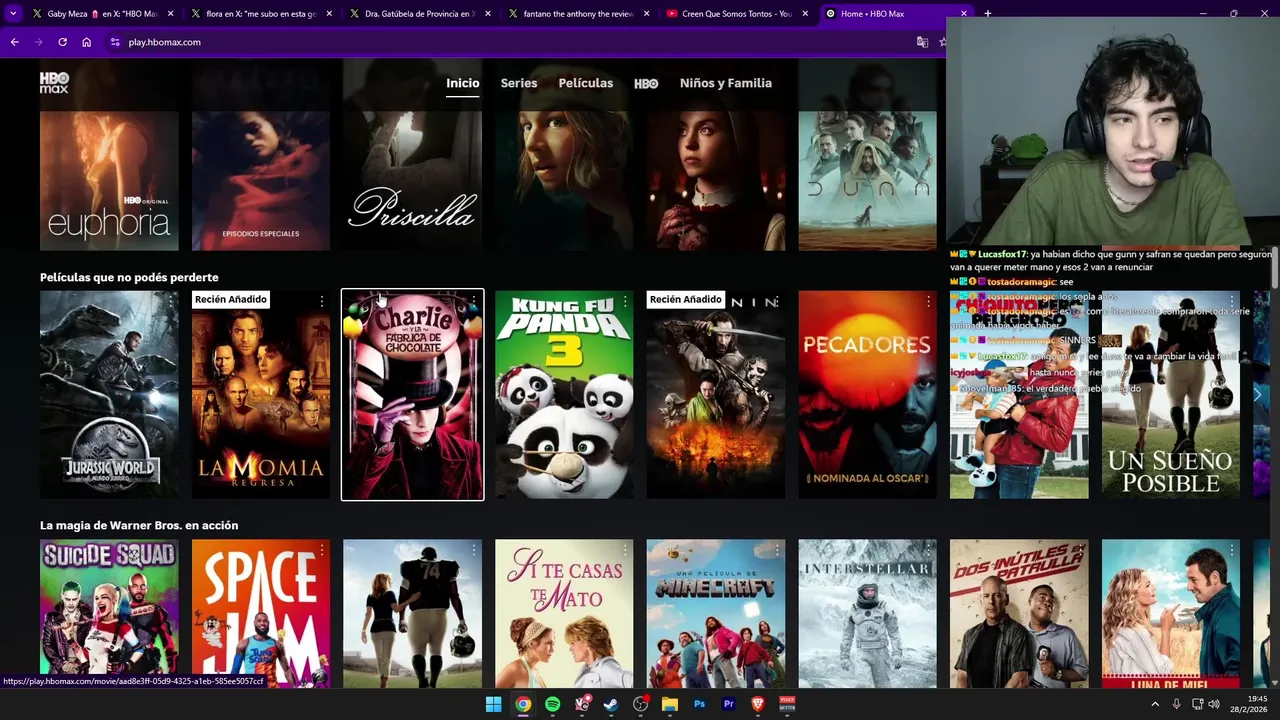Open La Momia Regresa poster
Image resolution: width=1280 pixels, height=720 pixels.
tap(261, 395)
